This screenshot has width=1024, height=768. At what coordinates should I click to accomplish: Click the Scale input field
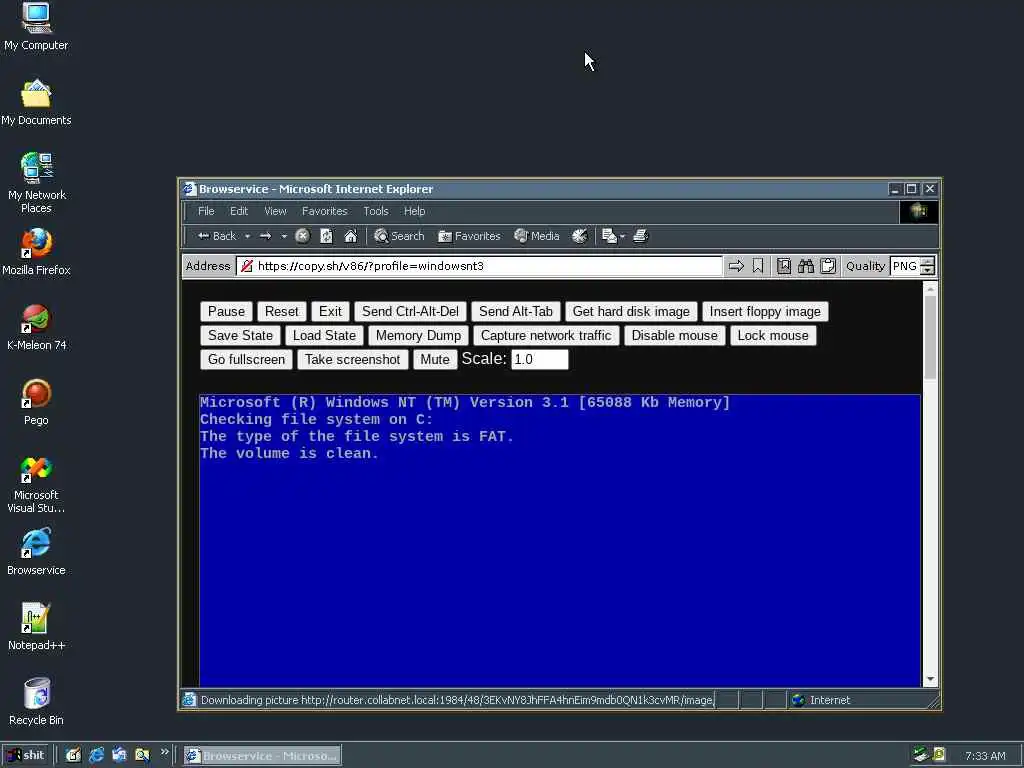coord(539,359)
